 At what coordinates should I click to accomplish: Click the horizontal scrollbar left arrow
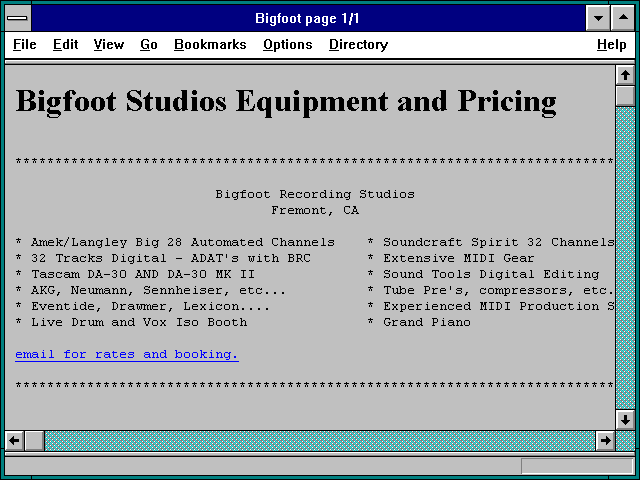(14, 440)
